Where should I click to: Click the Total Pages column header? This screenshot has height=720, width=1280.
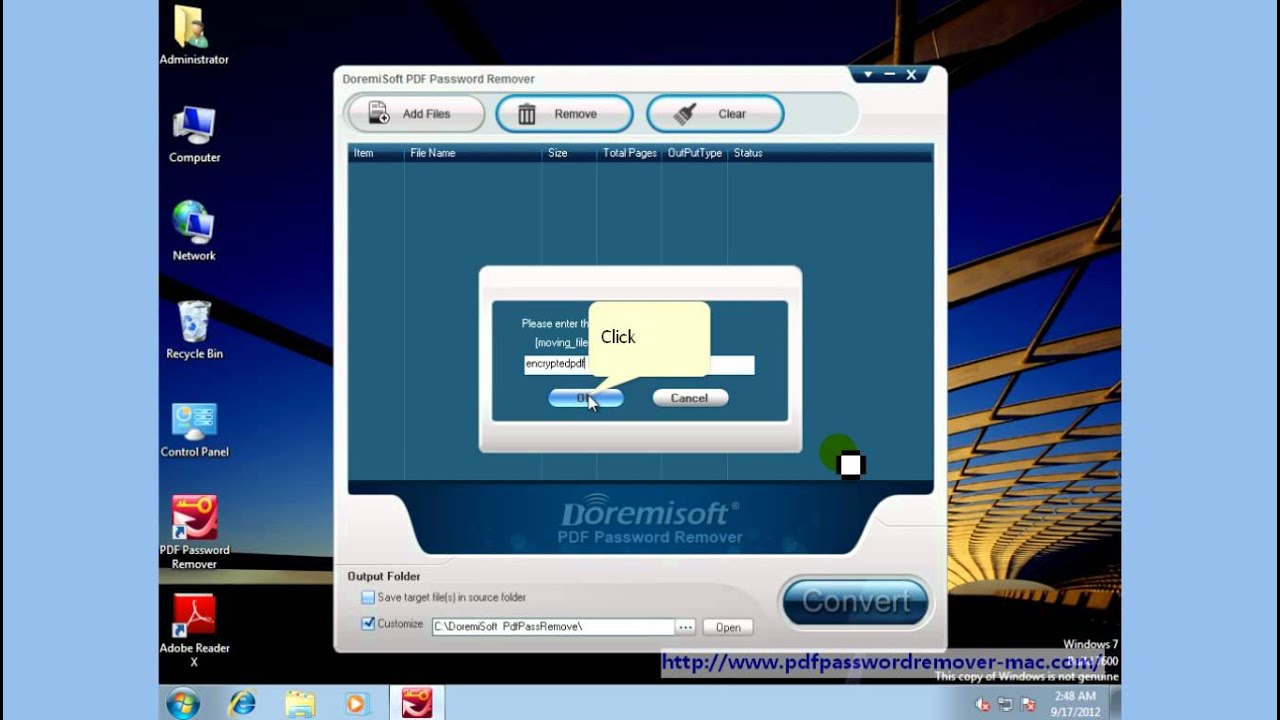[629, 153]
